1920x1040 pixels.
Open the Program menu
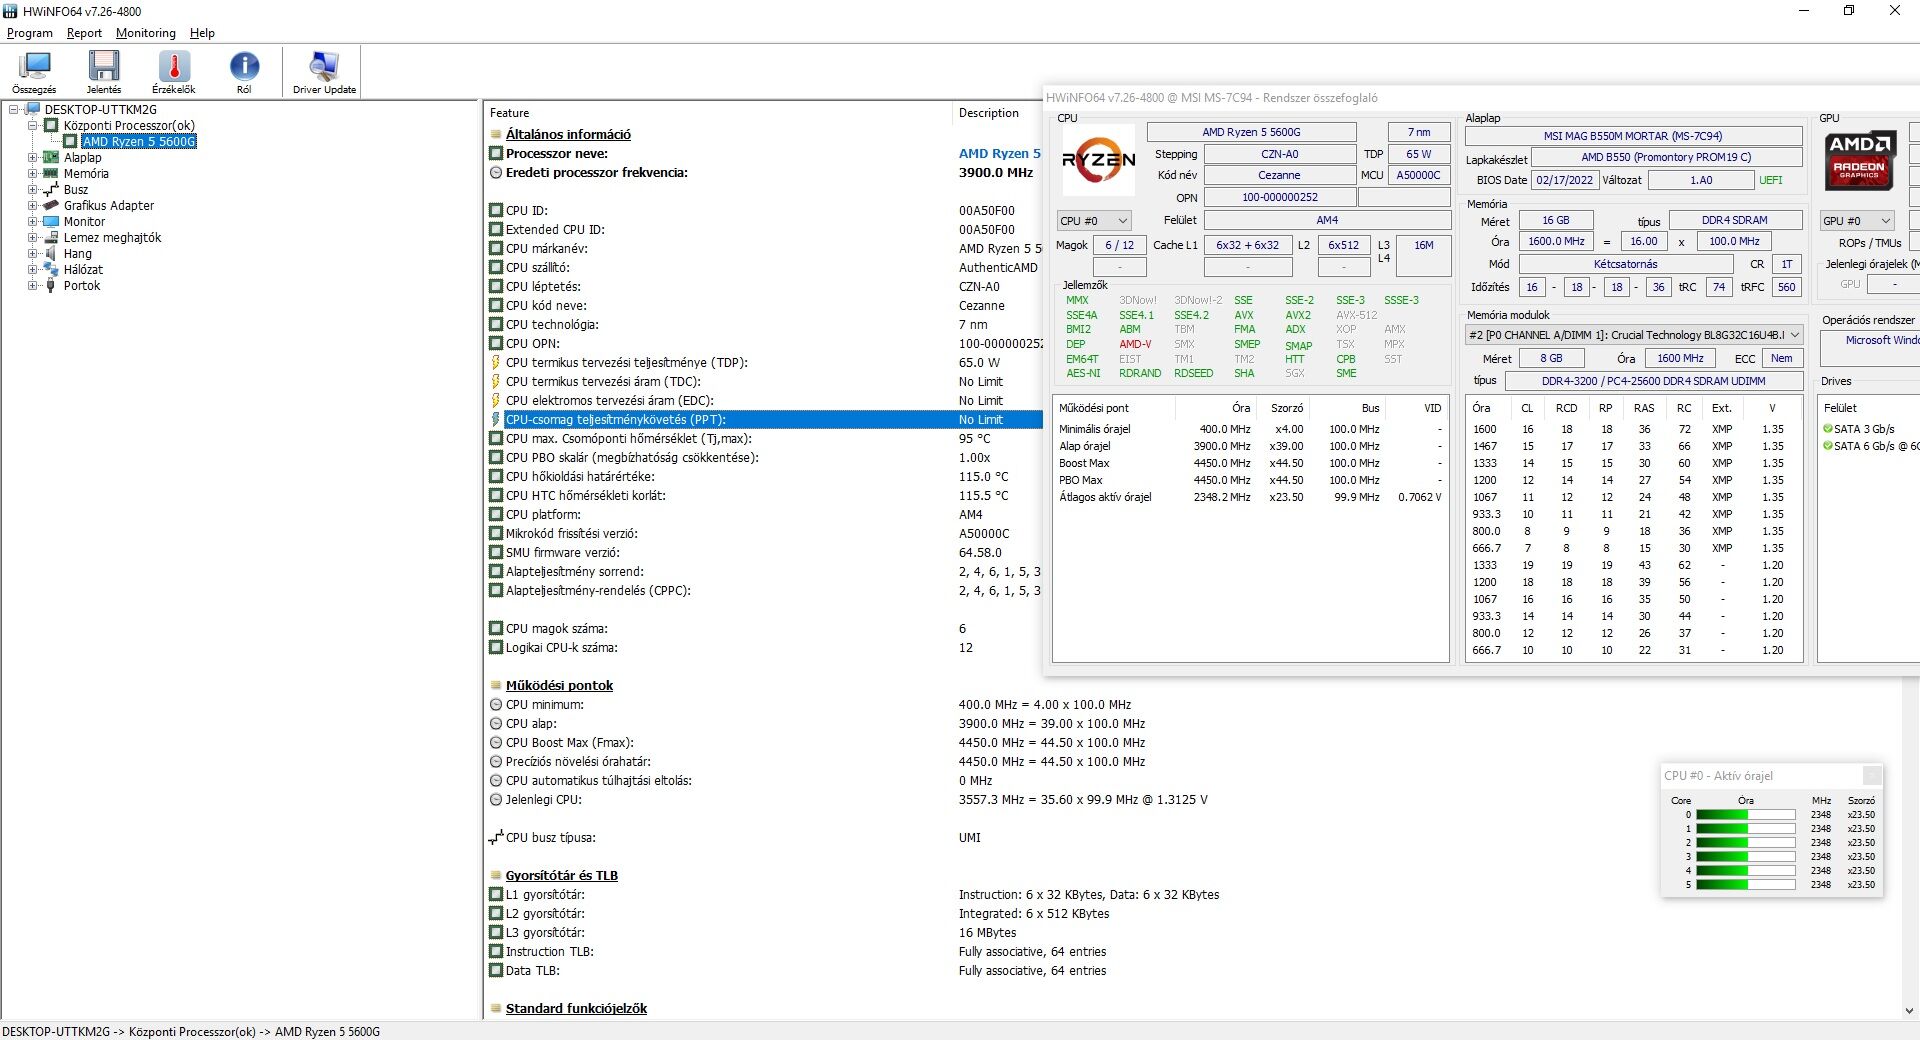(x=30, y=33)
